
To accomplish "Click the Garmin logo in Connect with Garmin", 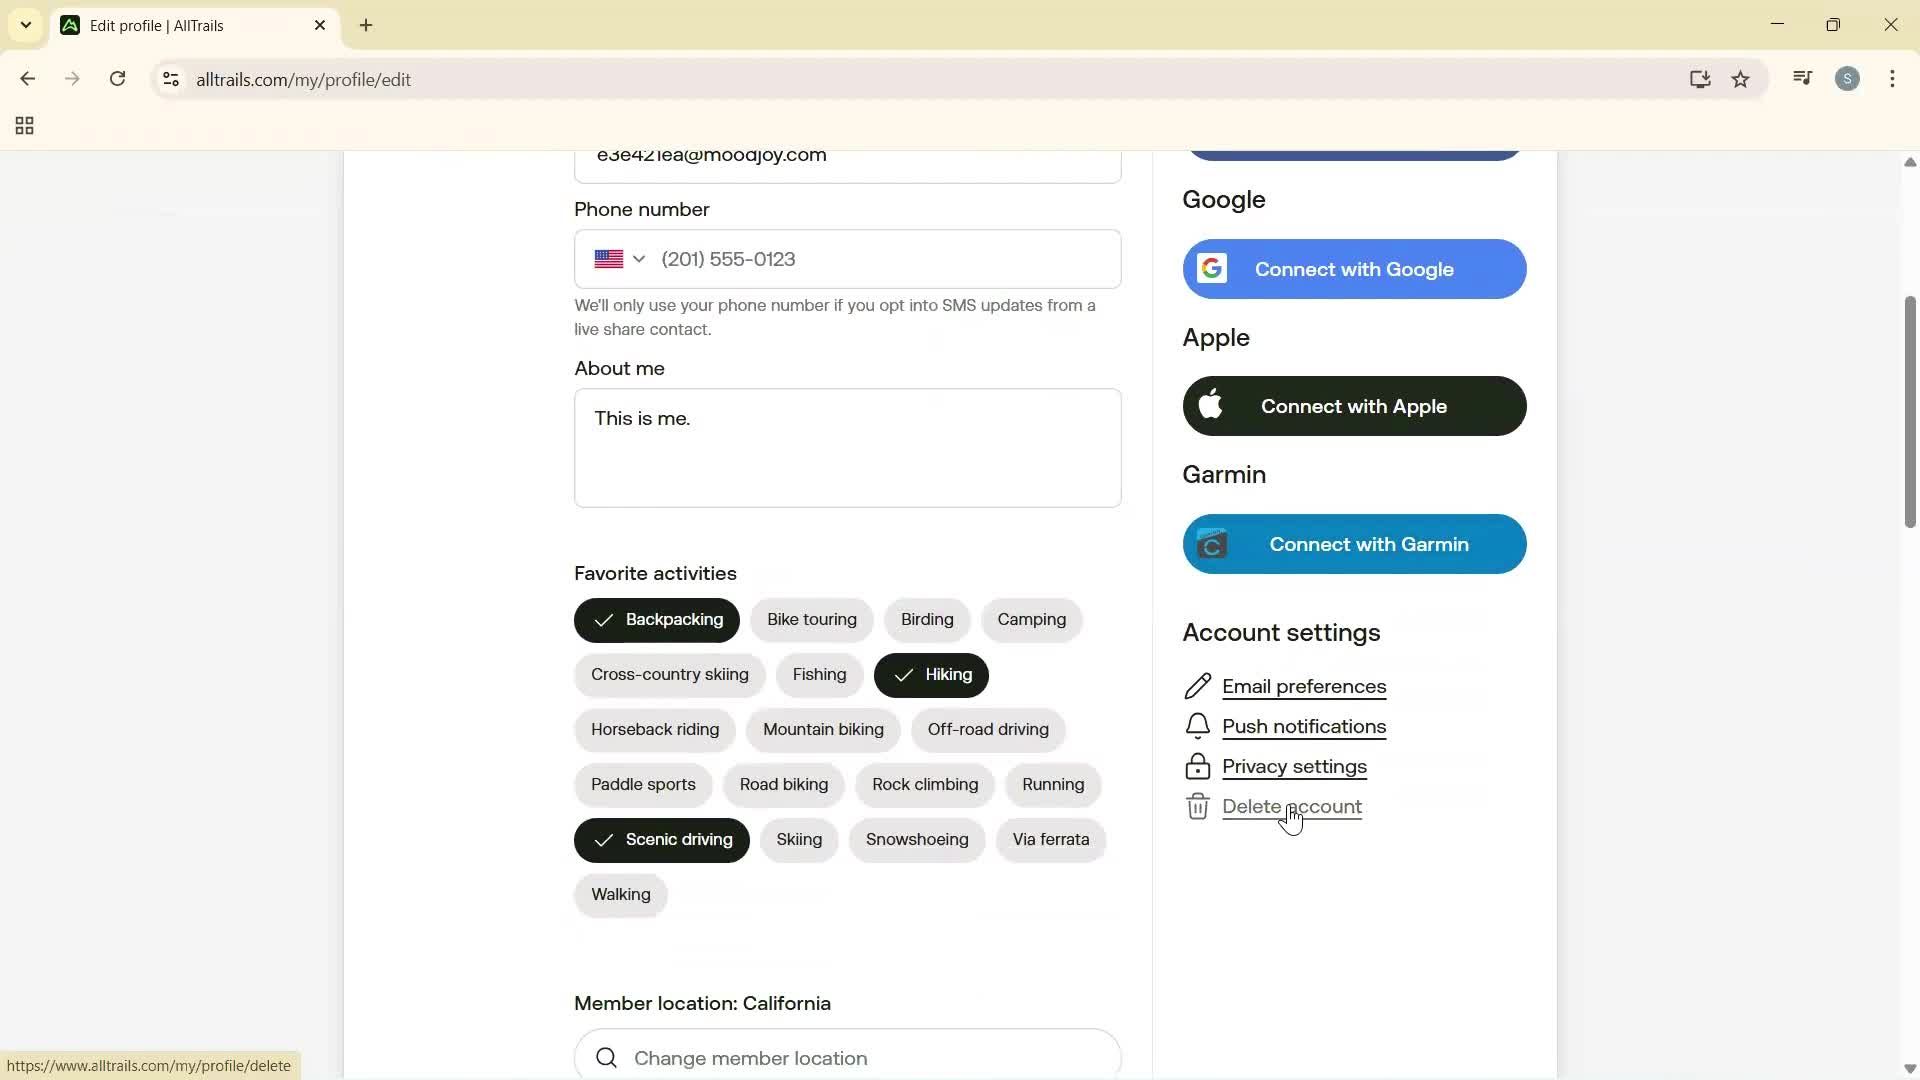I will point(1212,544).
